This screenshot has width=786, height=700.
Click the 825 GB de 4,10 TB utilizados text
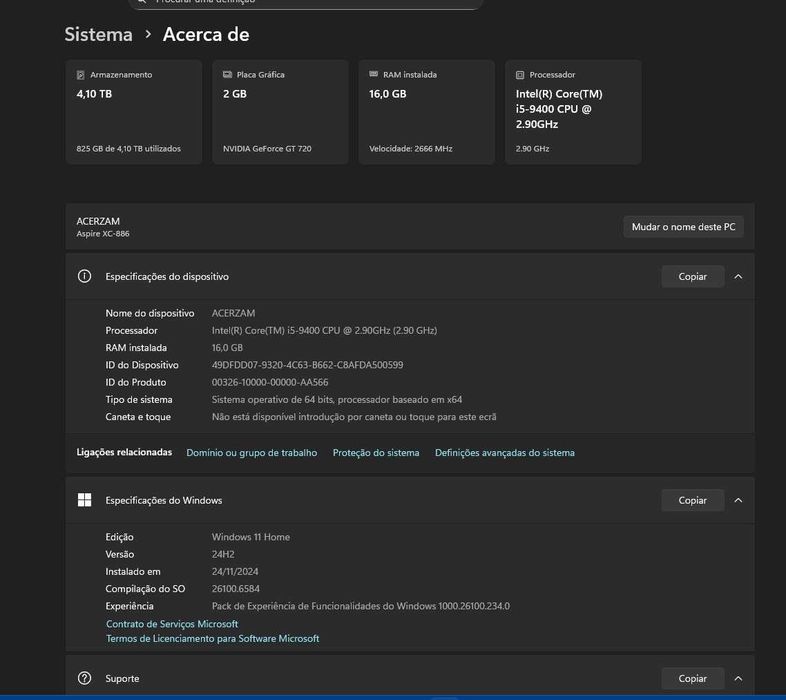tap(128, 148)
